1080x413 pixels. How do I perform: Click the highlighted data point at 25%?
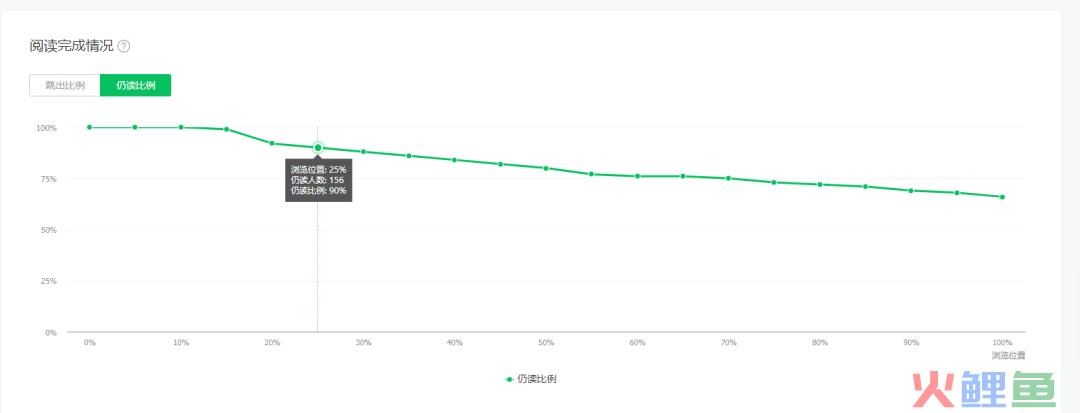(318, 147)
